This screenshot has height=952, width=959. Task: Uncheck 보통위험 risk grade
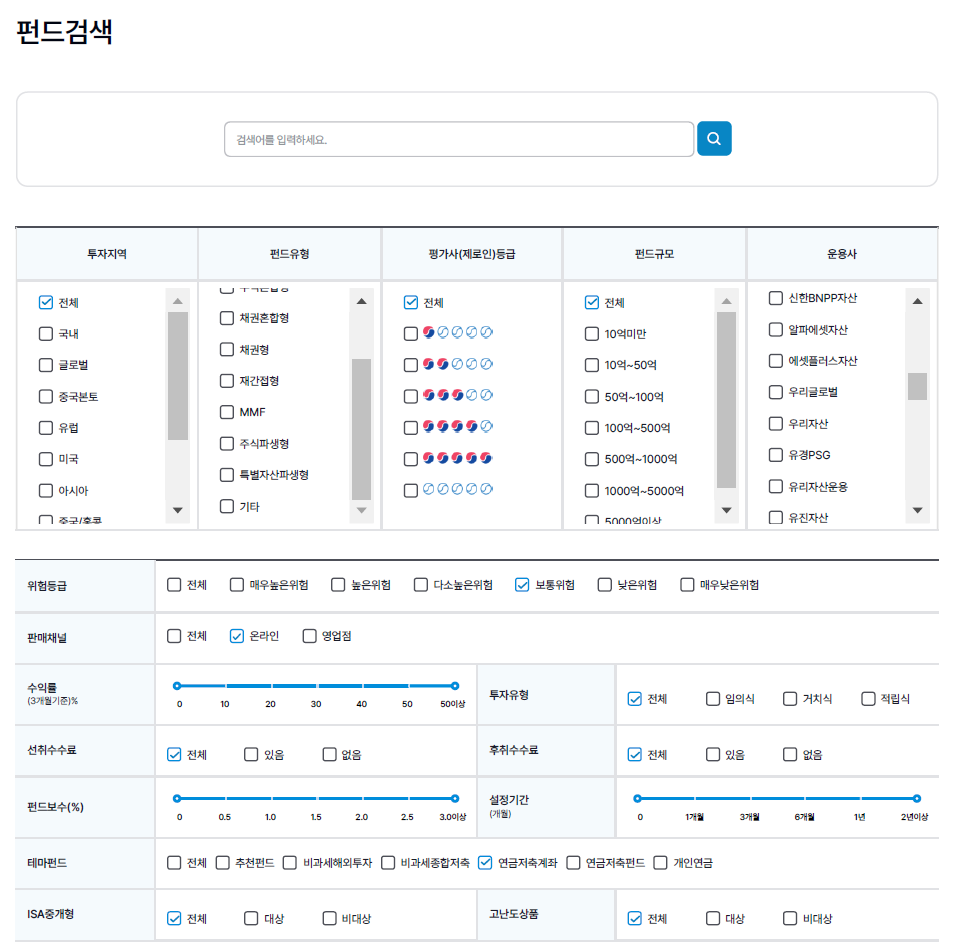[x=522, y=585]
